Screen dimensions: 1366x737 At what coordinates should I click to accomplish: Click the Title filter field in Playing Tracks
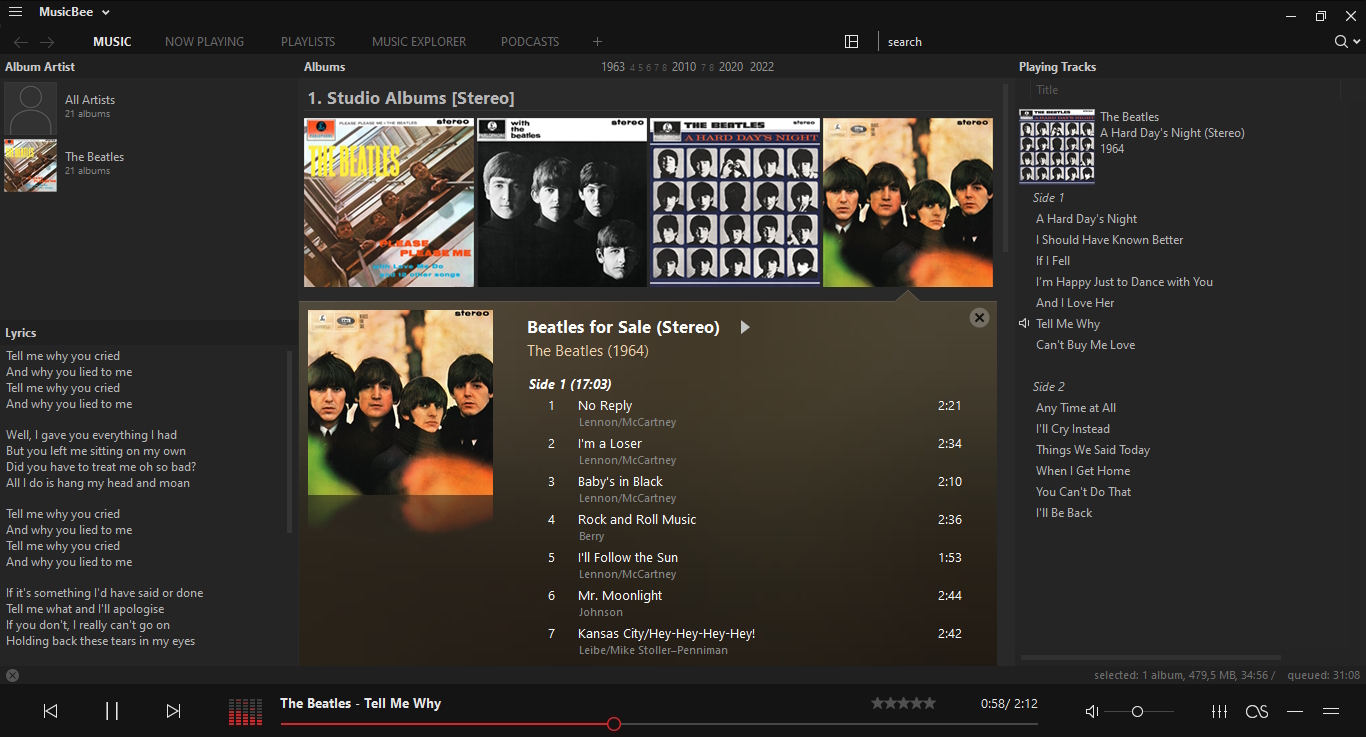[1186, 90]
